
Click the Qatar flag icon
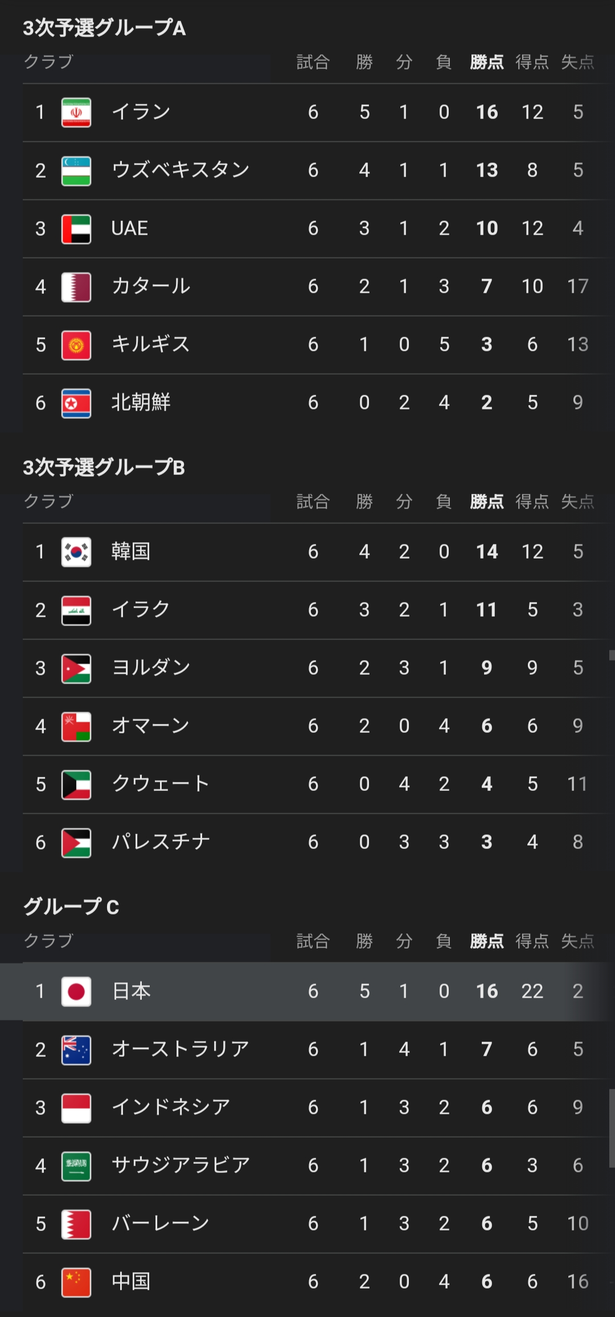point(76,286)
